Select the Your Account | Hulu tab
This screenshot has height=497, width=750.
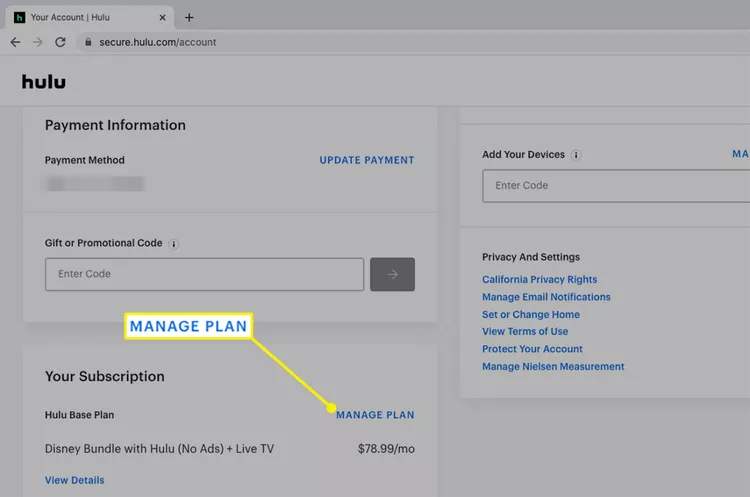(89, 17)
